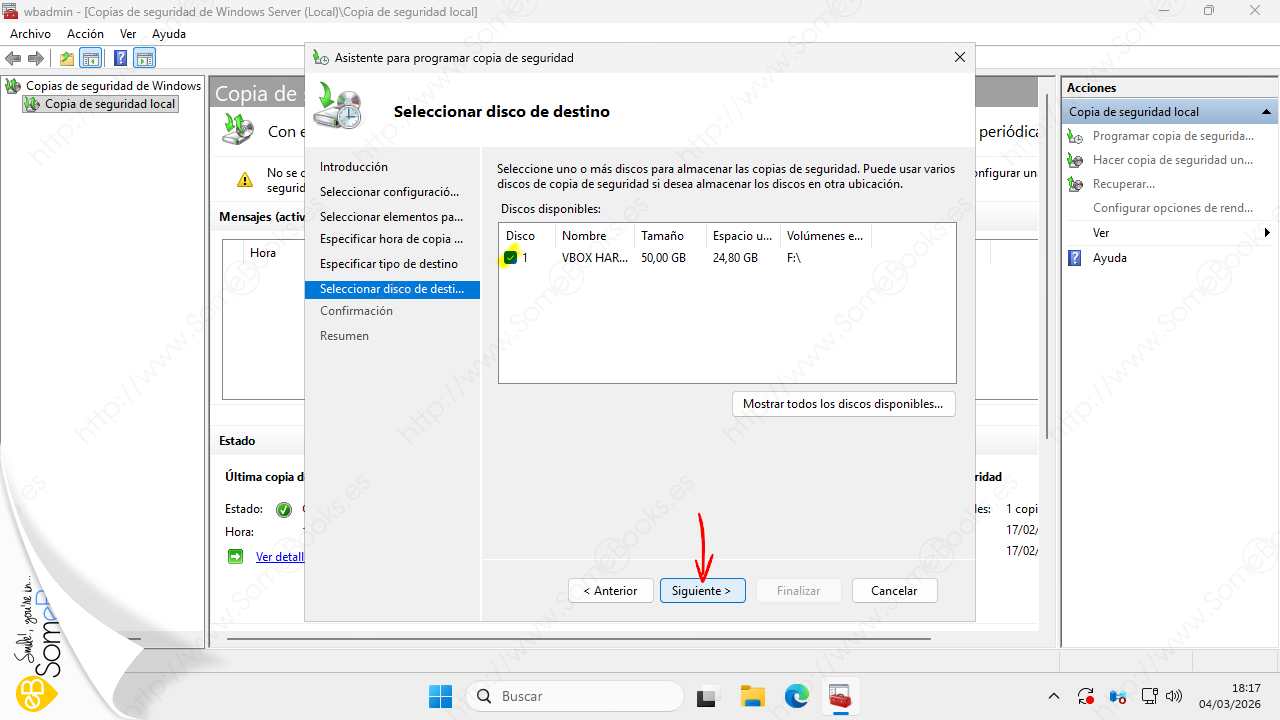The width and height of the screenshot is (1280, 720).
Task: Click the Buscar search box on taskbar
Action: tap(575, 696)
